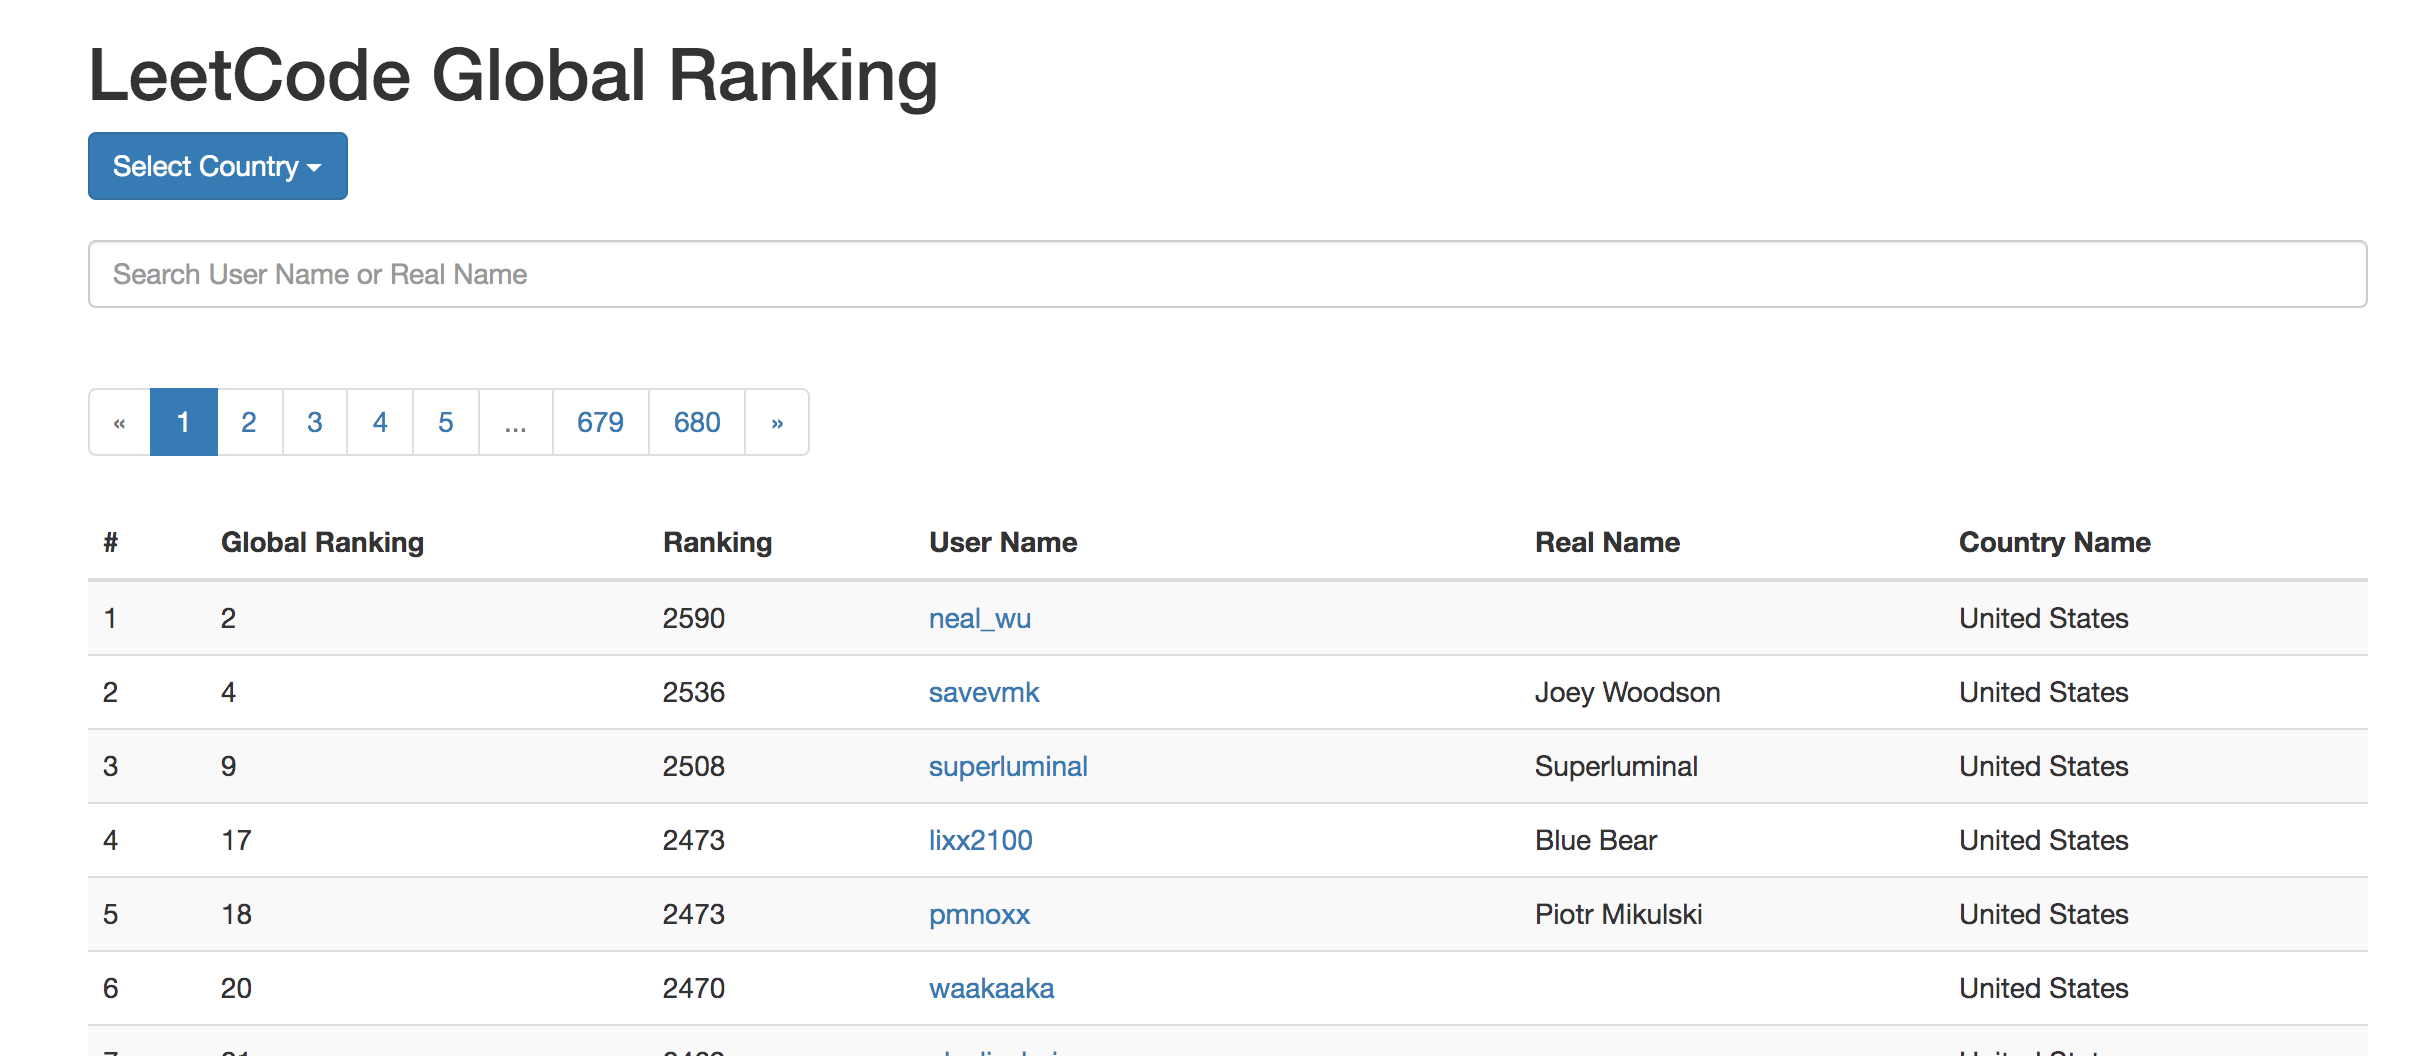Open lixx2100 user profile link

[x=981, y=840]
